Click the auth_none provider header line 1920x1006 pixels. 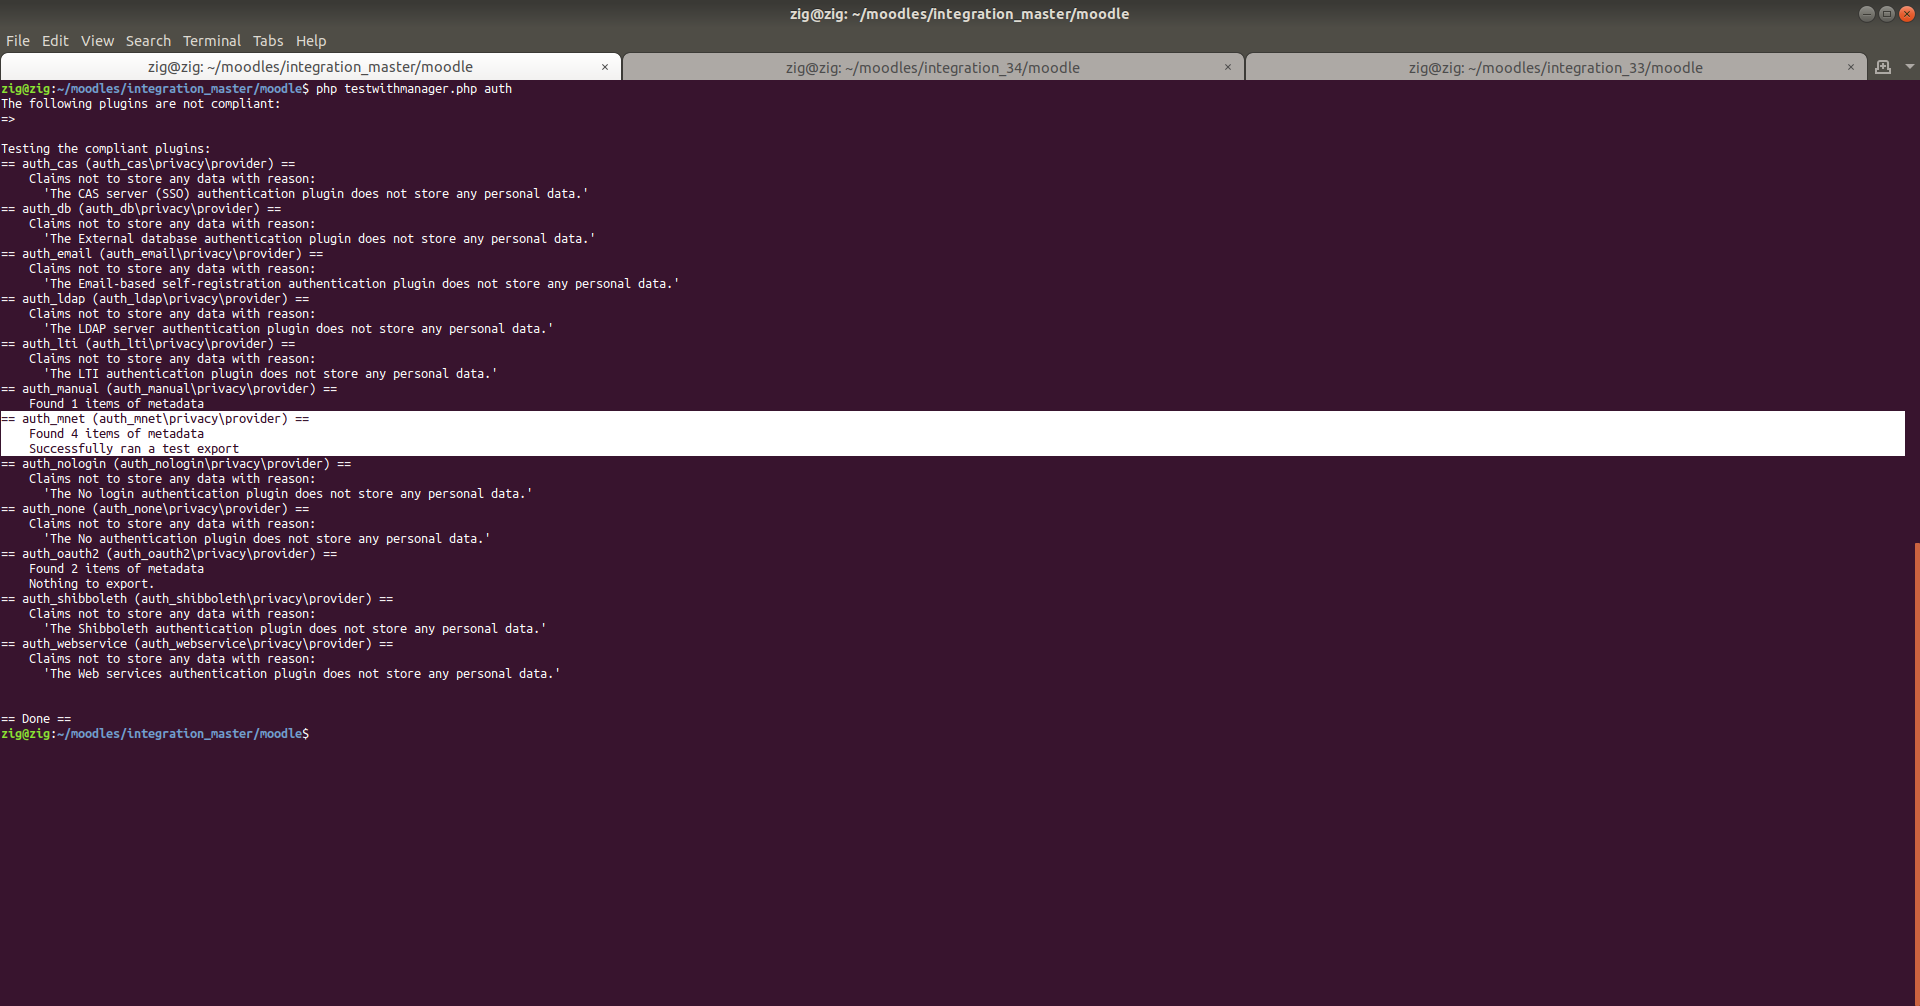point(155,509)
